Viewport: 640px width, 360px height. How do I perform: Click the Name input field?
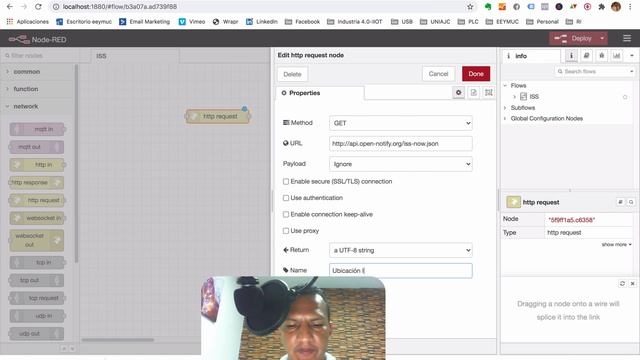click(x=401, y=271)
